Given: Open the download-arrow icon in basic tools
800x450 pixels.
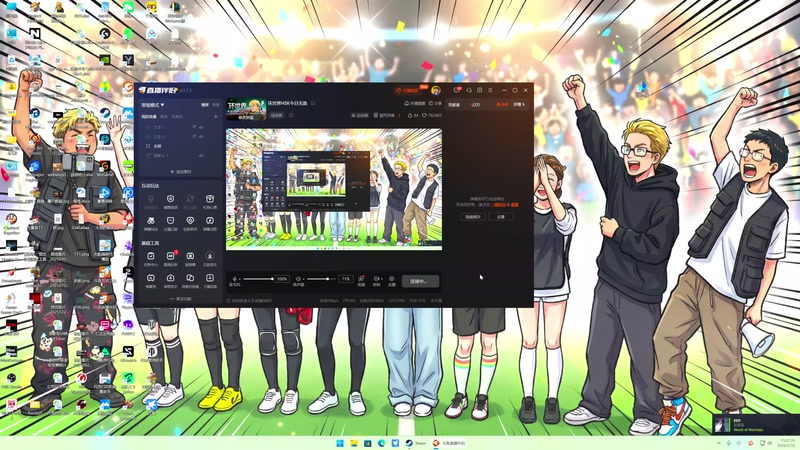Looking at the screenshot, I should 210,278.
